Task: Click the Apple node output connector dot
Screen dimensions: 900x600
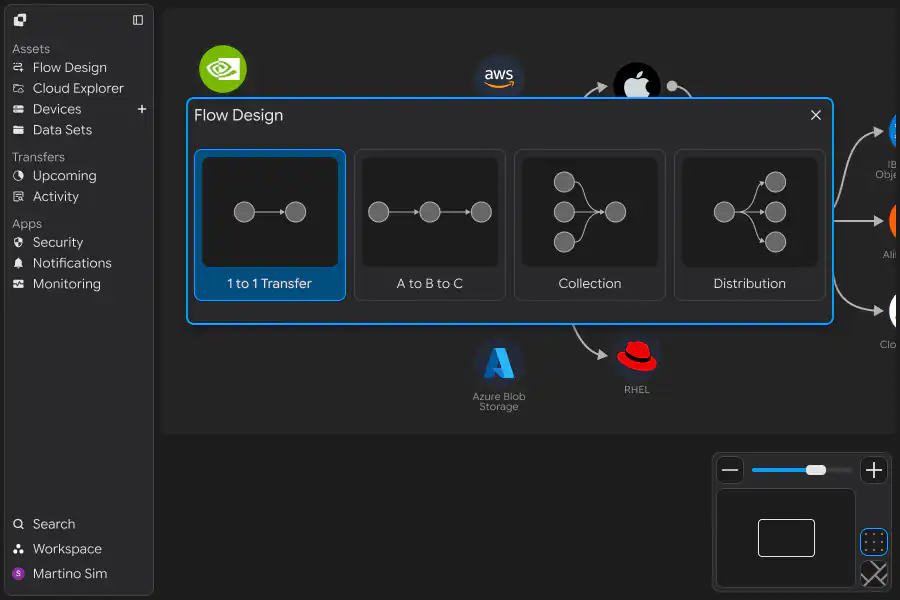Action: [x=672, y=86]
